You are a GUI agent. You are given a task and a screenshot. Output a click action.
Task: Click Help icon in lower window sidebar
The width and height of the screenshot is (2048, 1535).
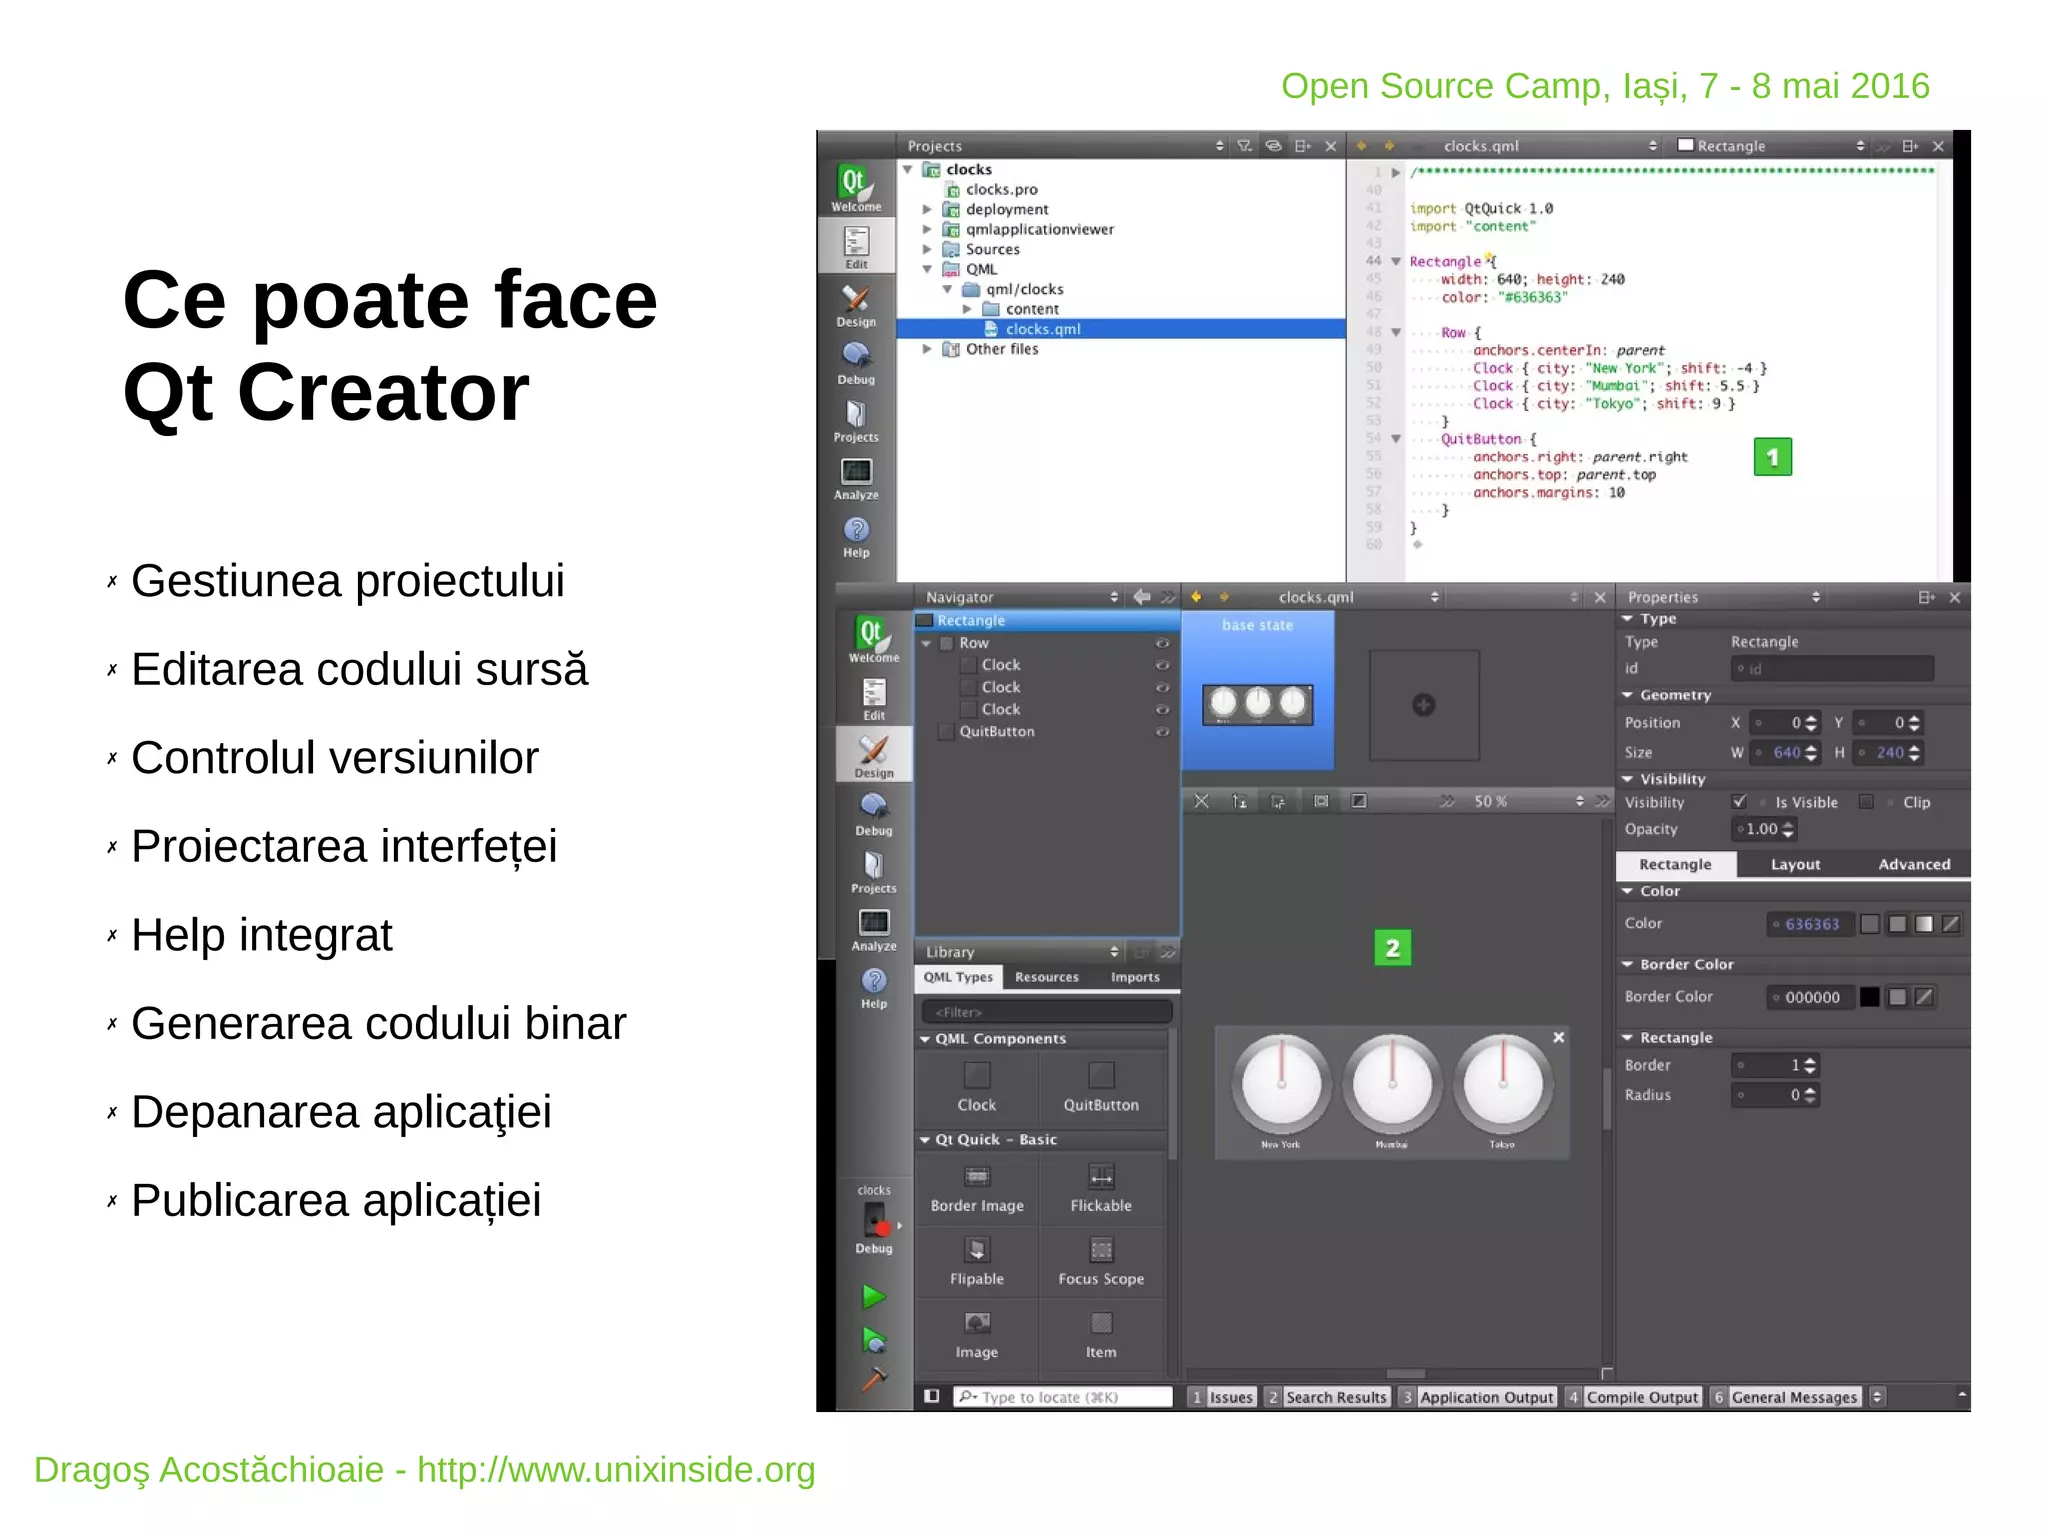(x=874, y=987)
